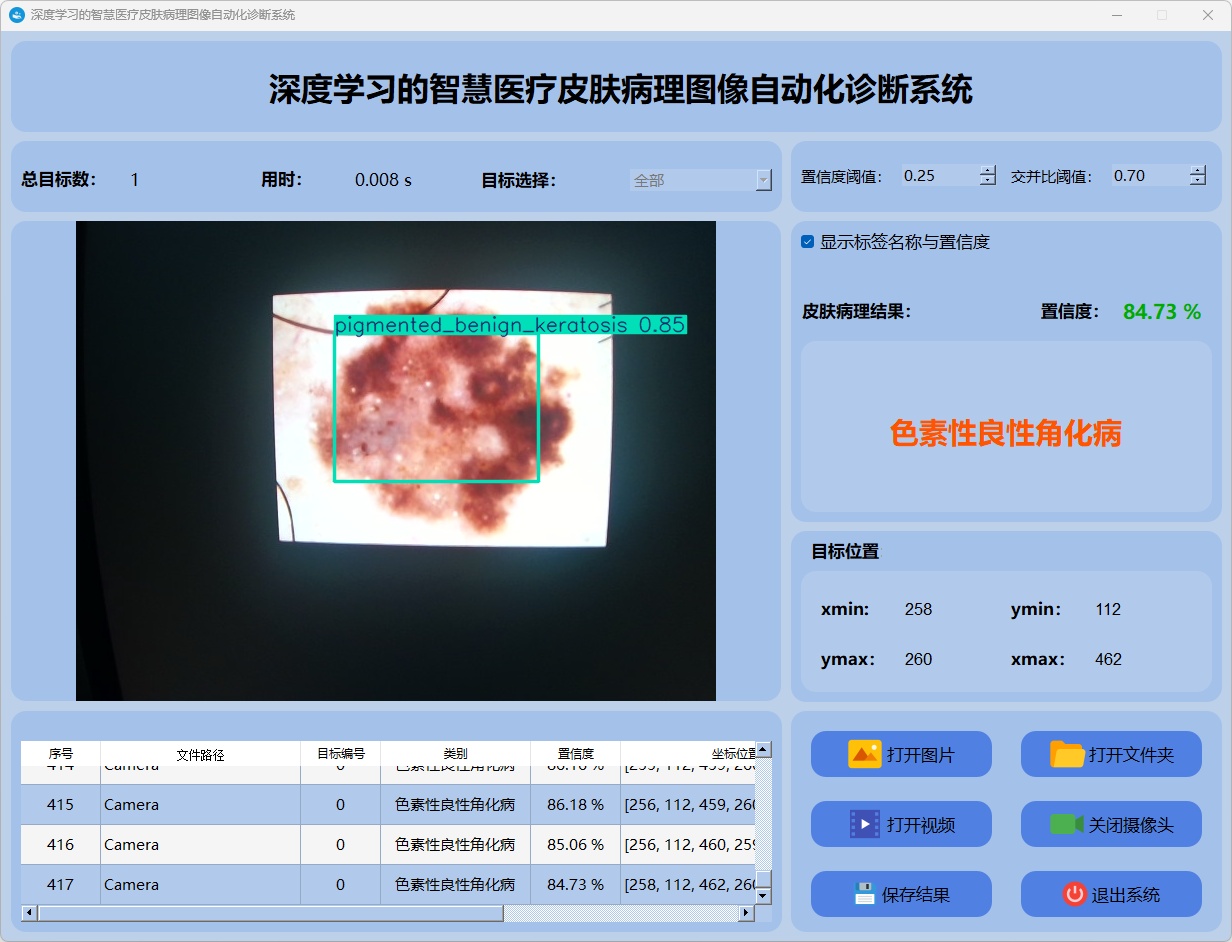Click the ymax value 260
The height and width of the screenshot is (942, 1232).
[x=918, y=659]
